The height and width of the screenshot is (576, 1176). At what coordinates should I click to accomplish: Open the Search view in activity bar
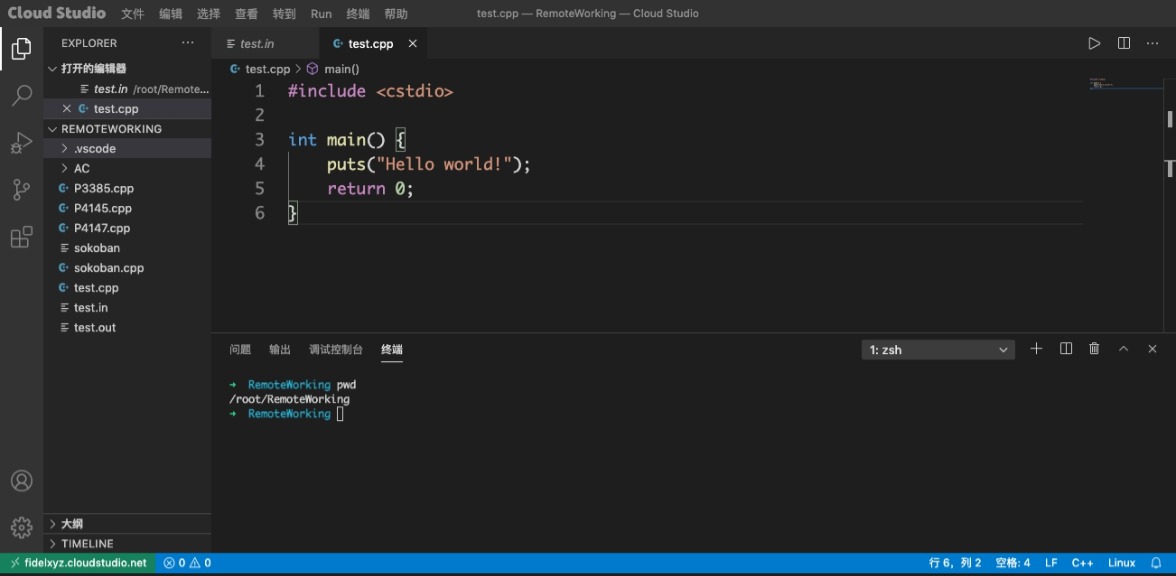(x=21, y=96)
